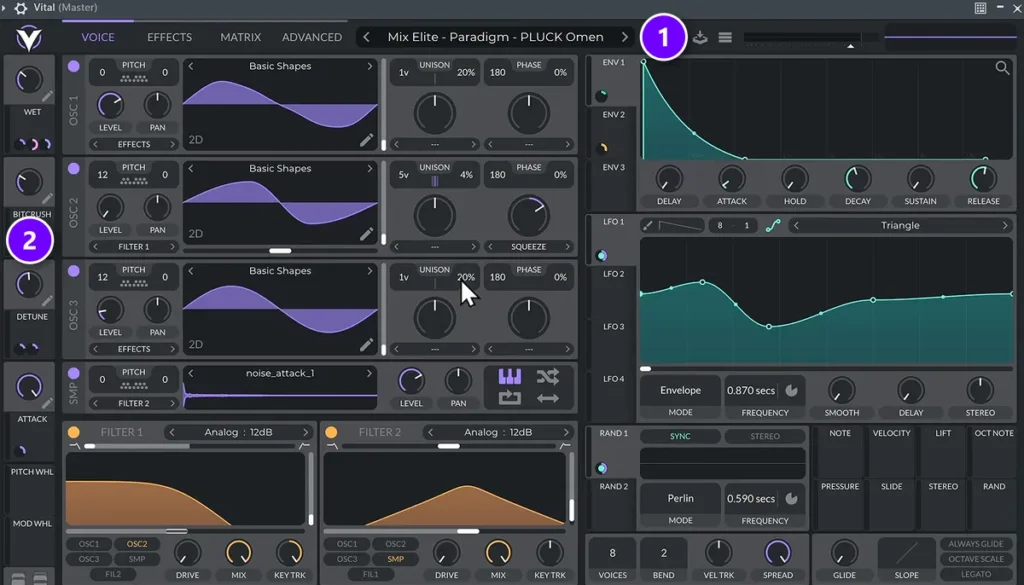The image size is (1024, 585).
Task: Toggle OSC2 input on Filter 1
Action: point(136,544)
